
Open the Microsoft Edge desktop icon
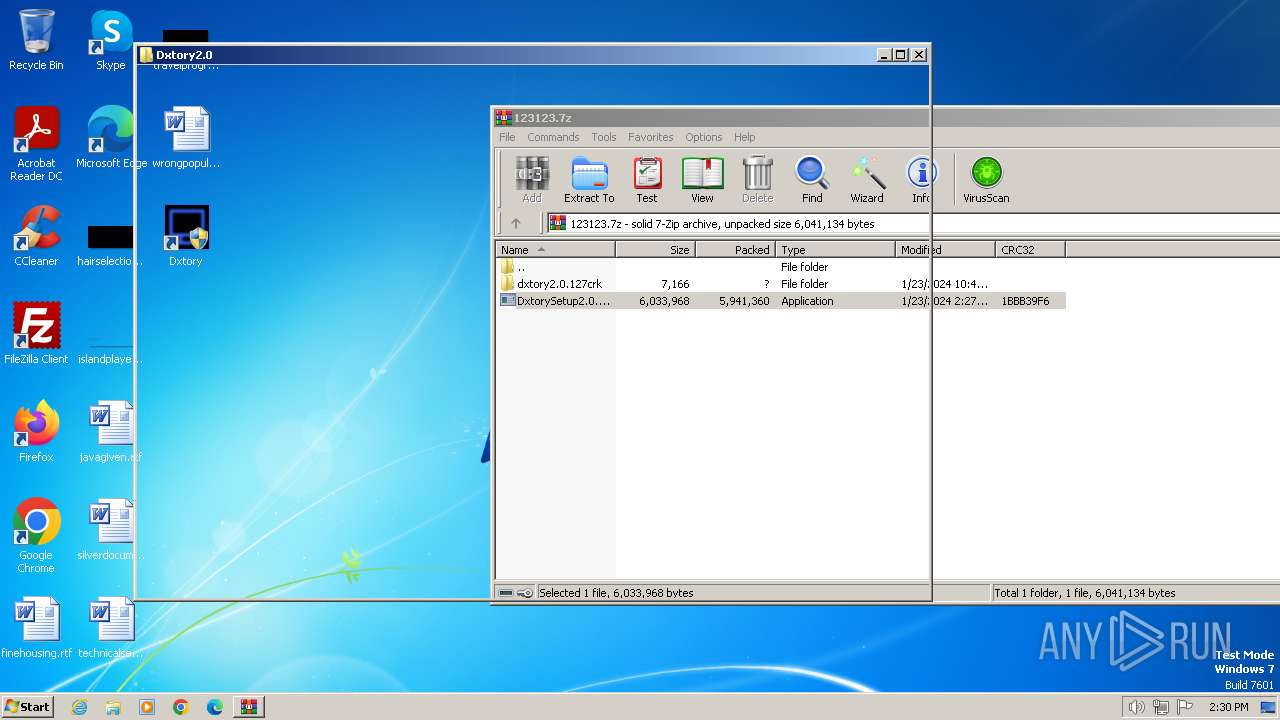[x=111, y=138]
